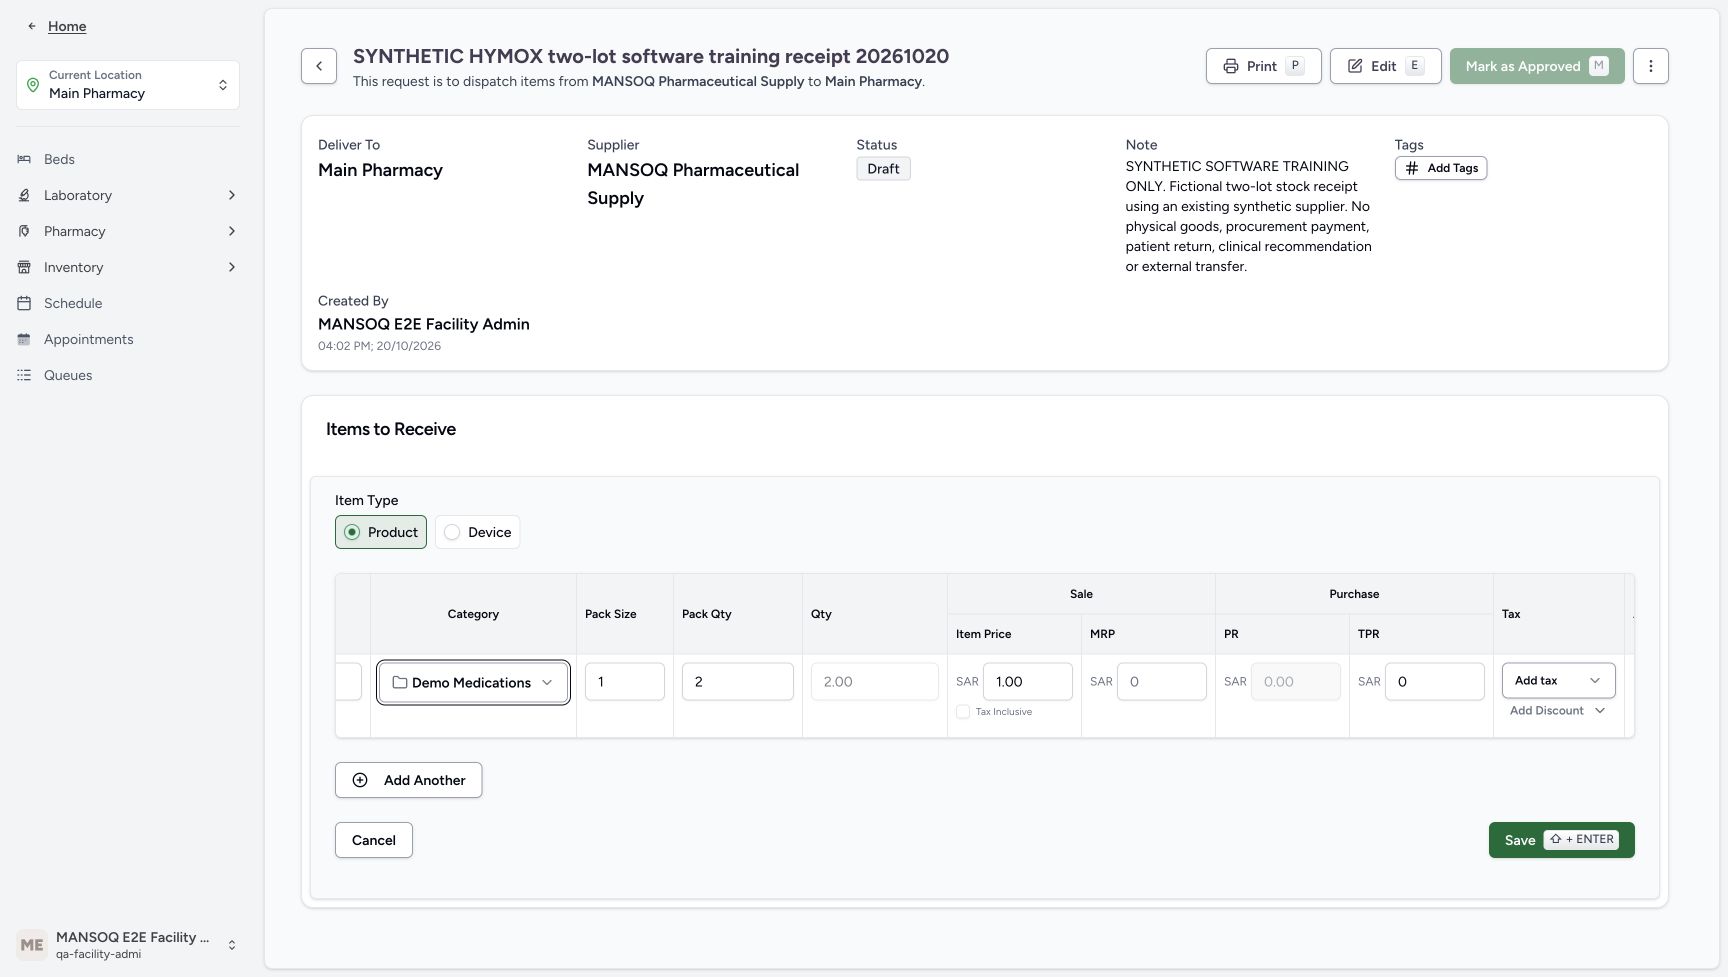1728x977 pixels.
Task: Open the Current Location selector
Action: click(128, 85)
